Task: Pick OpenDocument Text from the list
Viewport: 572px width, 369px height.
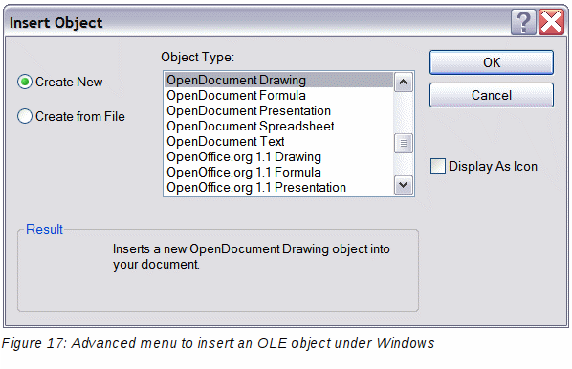Action: (x=279, y=141)
